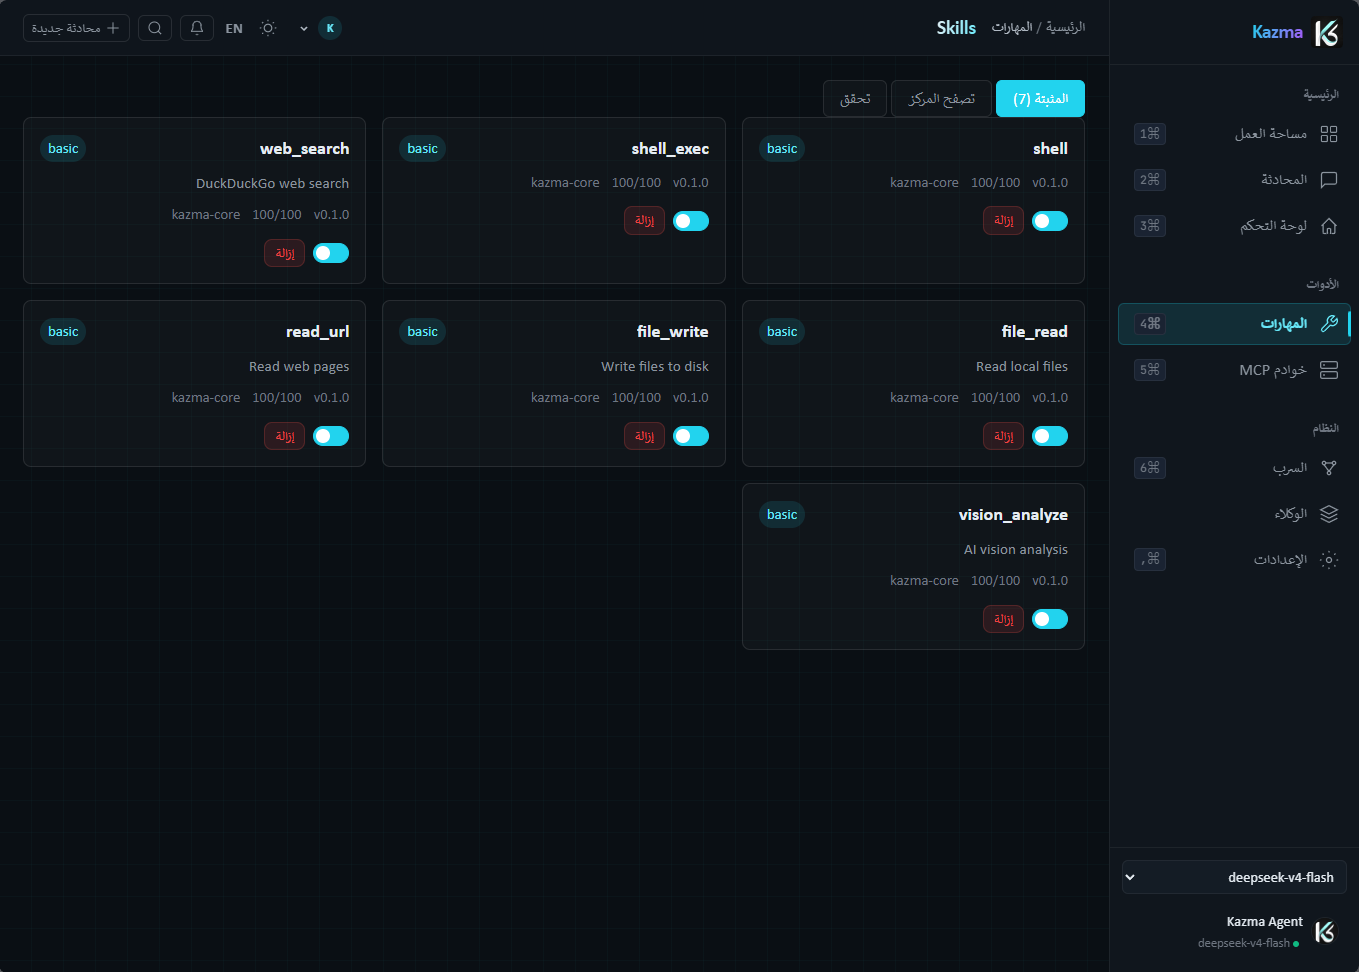Click the plus icon for new conversation
1359x972 pixels.
point(113,28)
